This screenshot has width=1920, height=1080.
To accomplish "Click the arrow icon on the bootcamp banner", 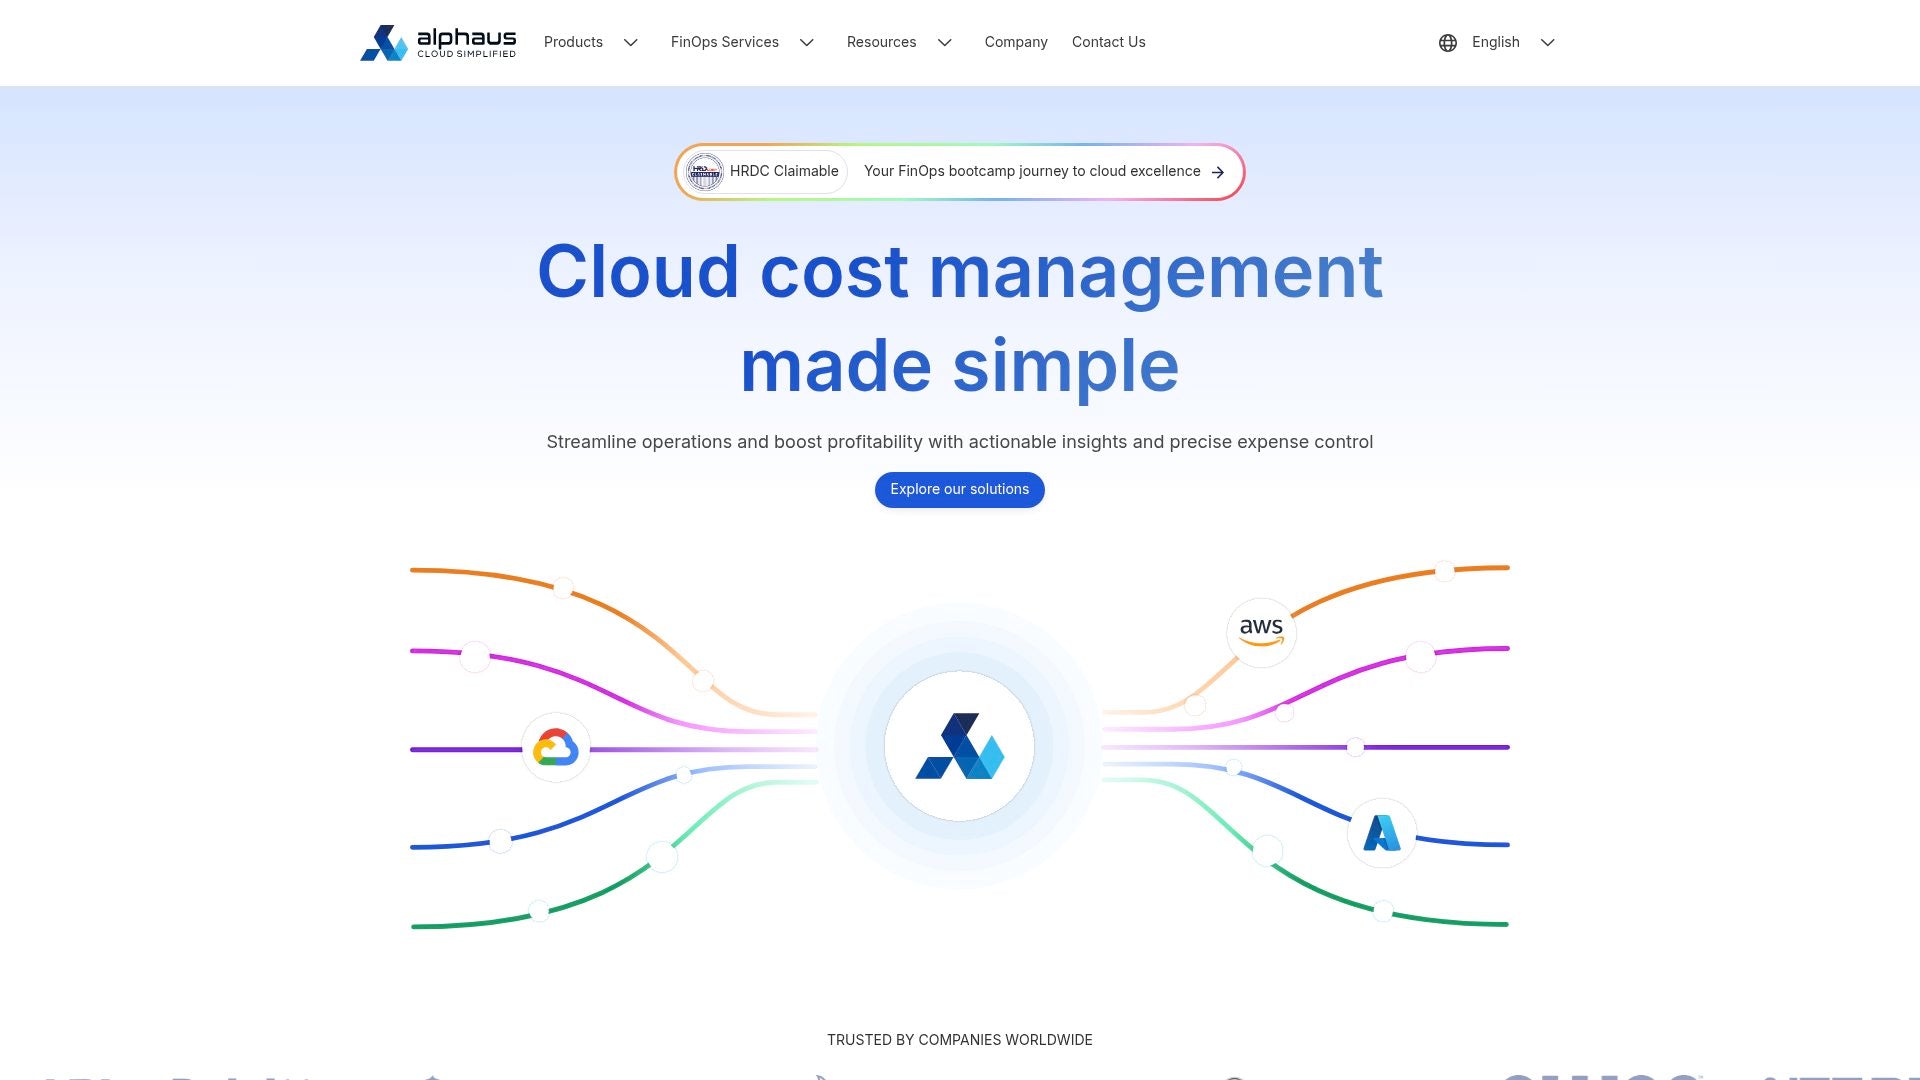I will click(x=1218, y=172).
